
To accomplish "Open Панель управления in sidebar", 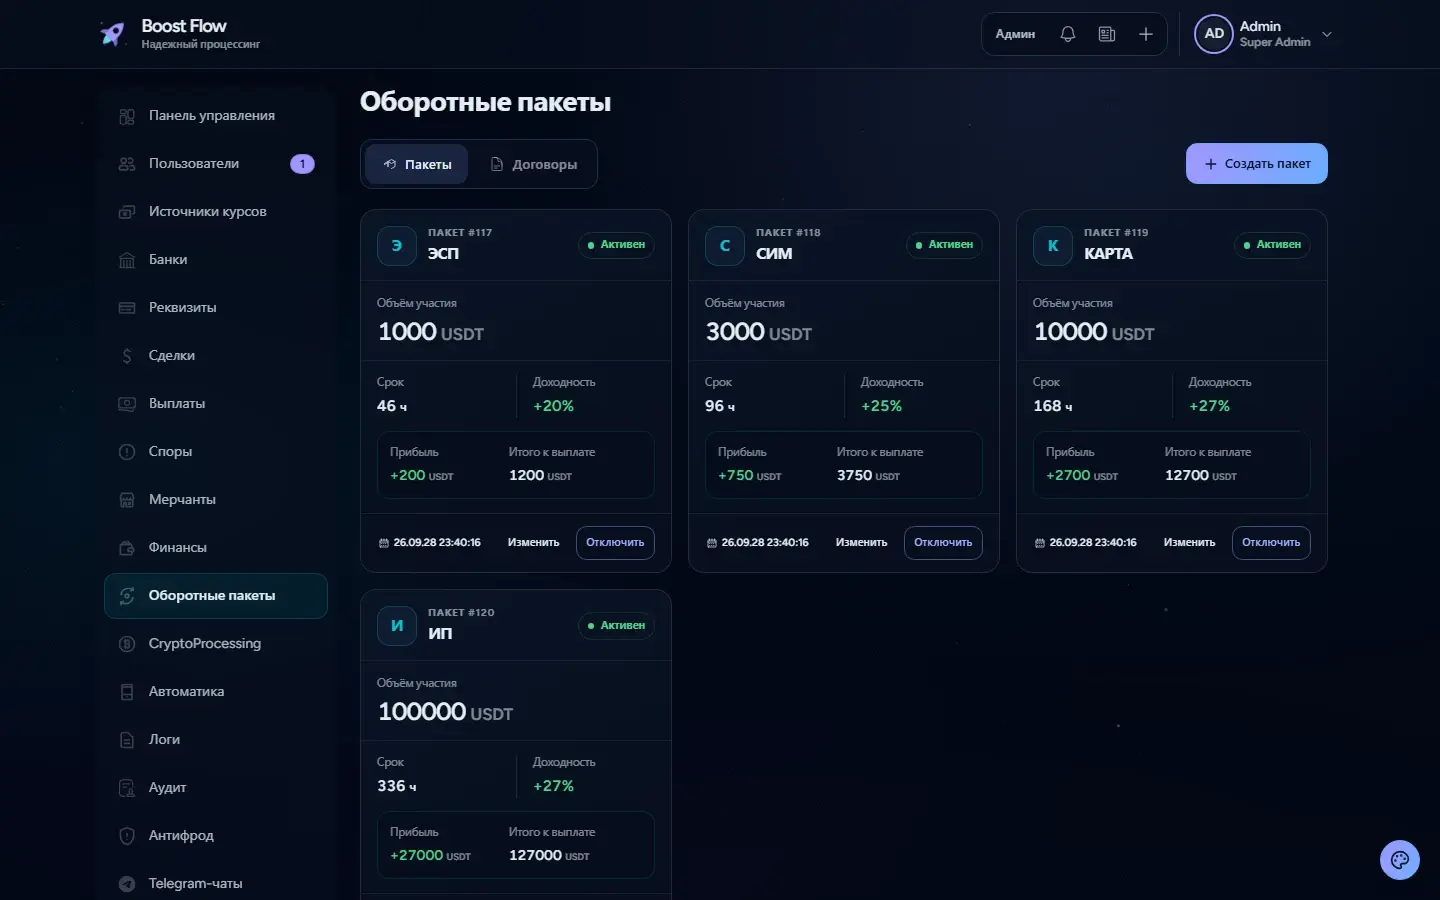I will [x=216, y=116].
